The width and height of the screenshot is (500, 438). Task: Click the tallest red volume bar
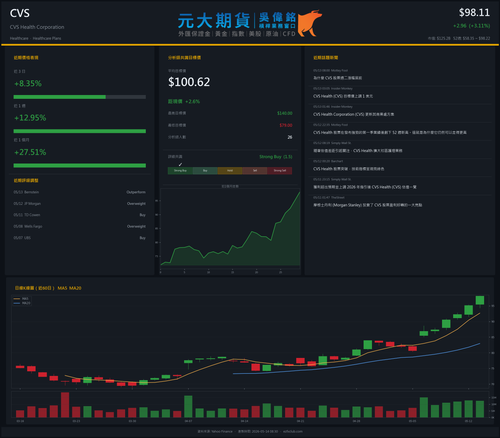65,405
